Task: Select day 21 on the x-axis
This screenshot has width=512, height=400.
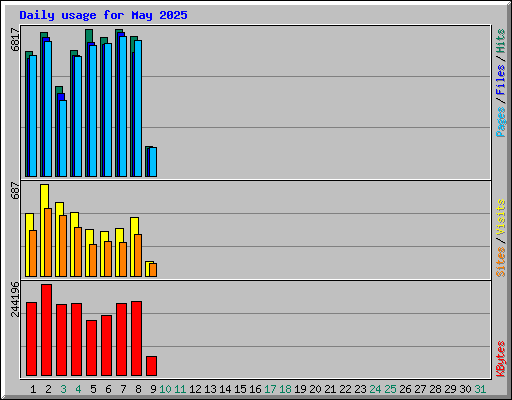Action: 330,389
